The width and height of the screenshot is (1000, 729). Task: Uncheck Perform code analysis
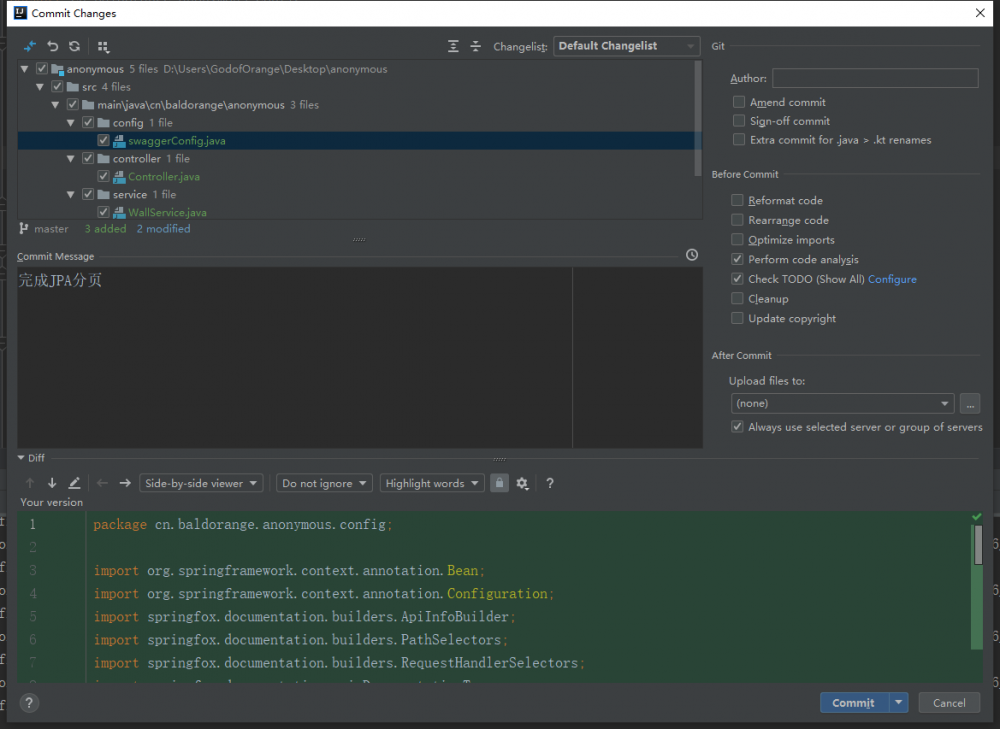[x=738, y=259]
